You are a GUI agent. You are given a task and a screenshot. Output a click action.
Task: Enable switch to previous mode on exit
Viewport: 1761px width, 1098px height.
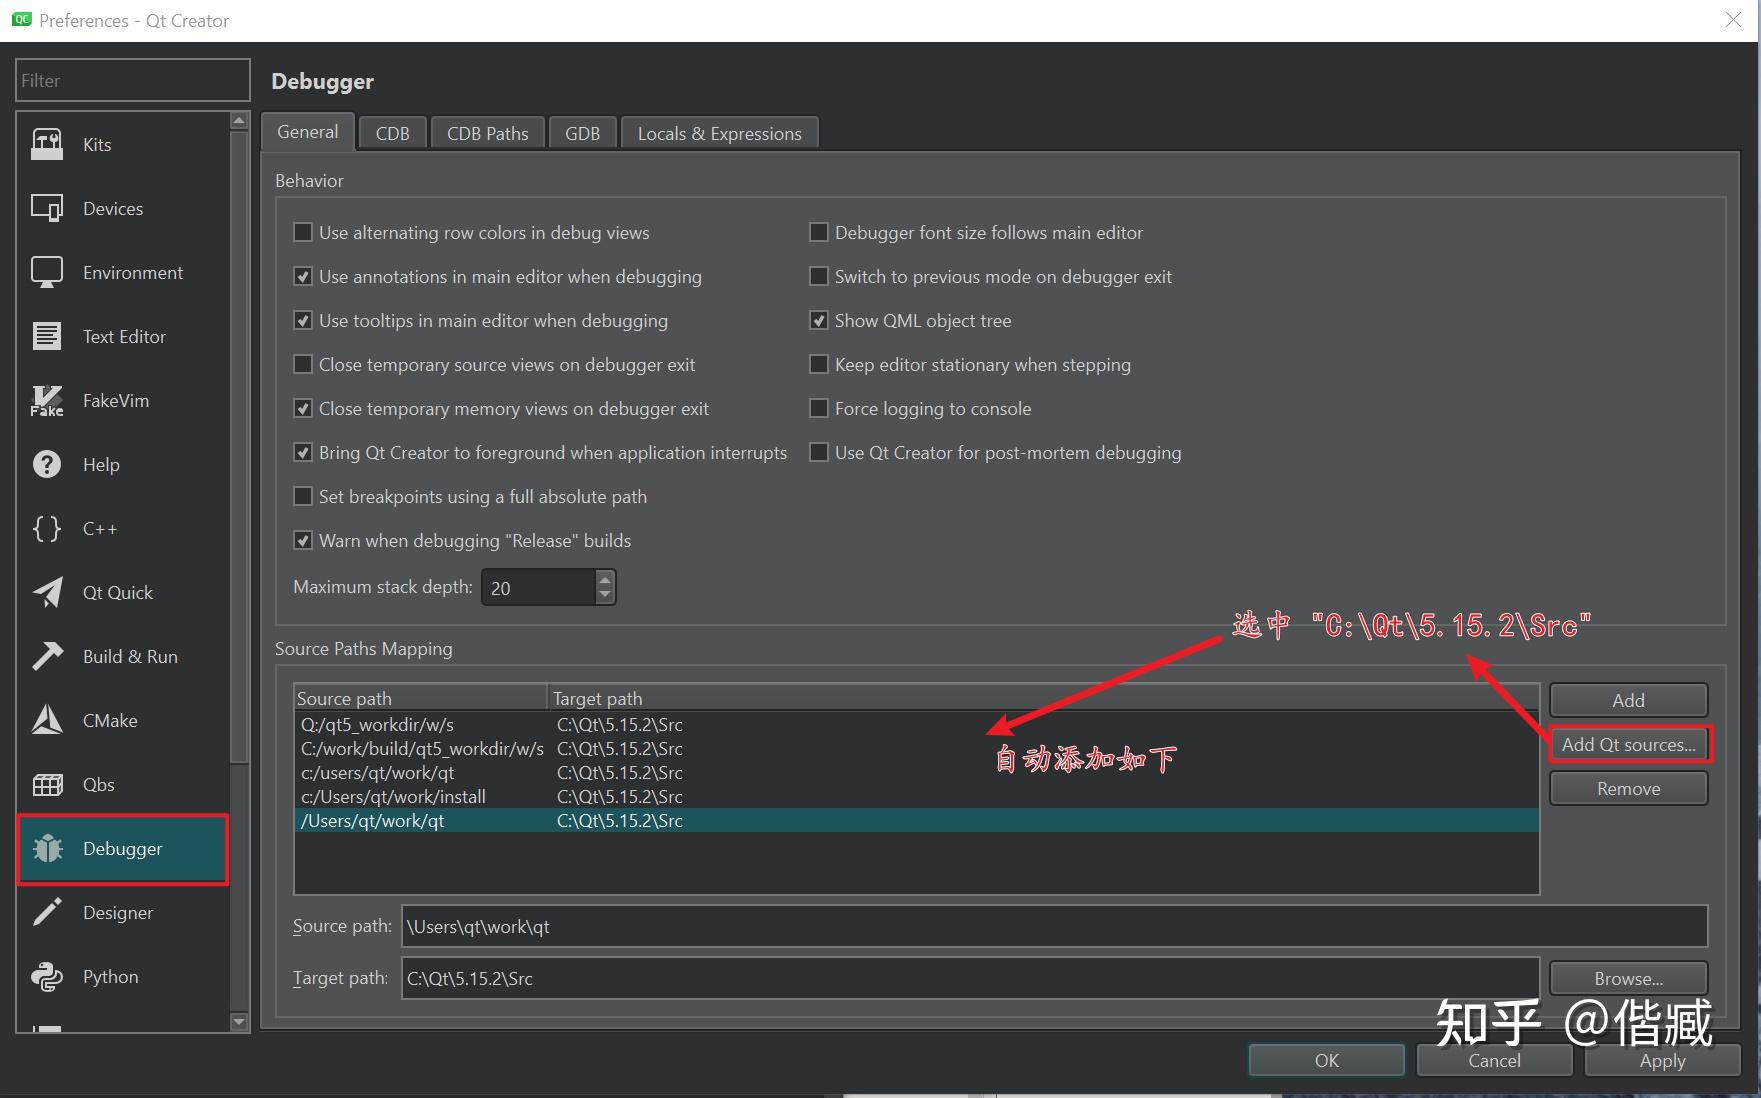click(819, 277)
